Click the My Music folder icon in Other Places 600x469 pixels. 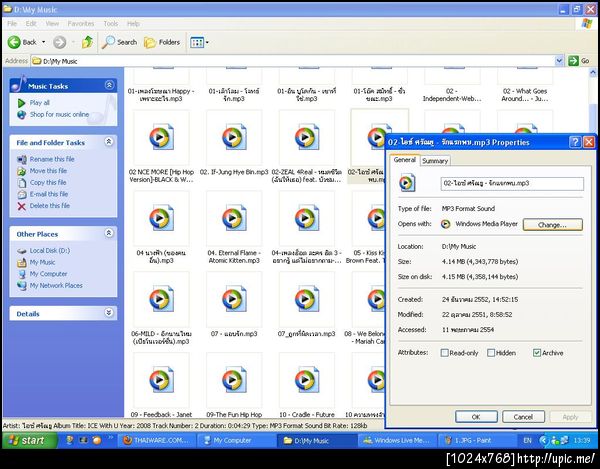[x=22, y=262]
